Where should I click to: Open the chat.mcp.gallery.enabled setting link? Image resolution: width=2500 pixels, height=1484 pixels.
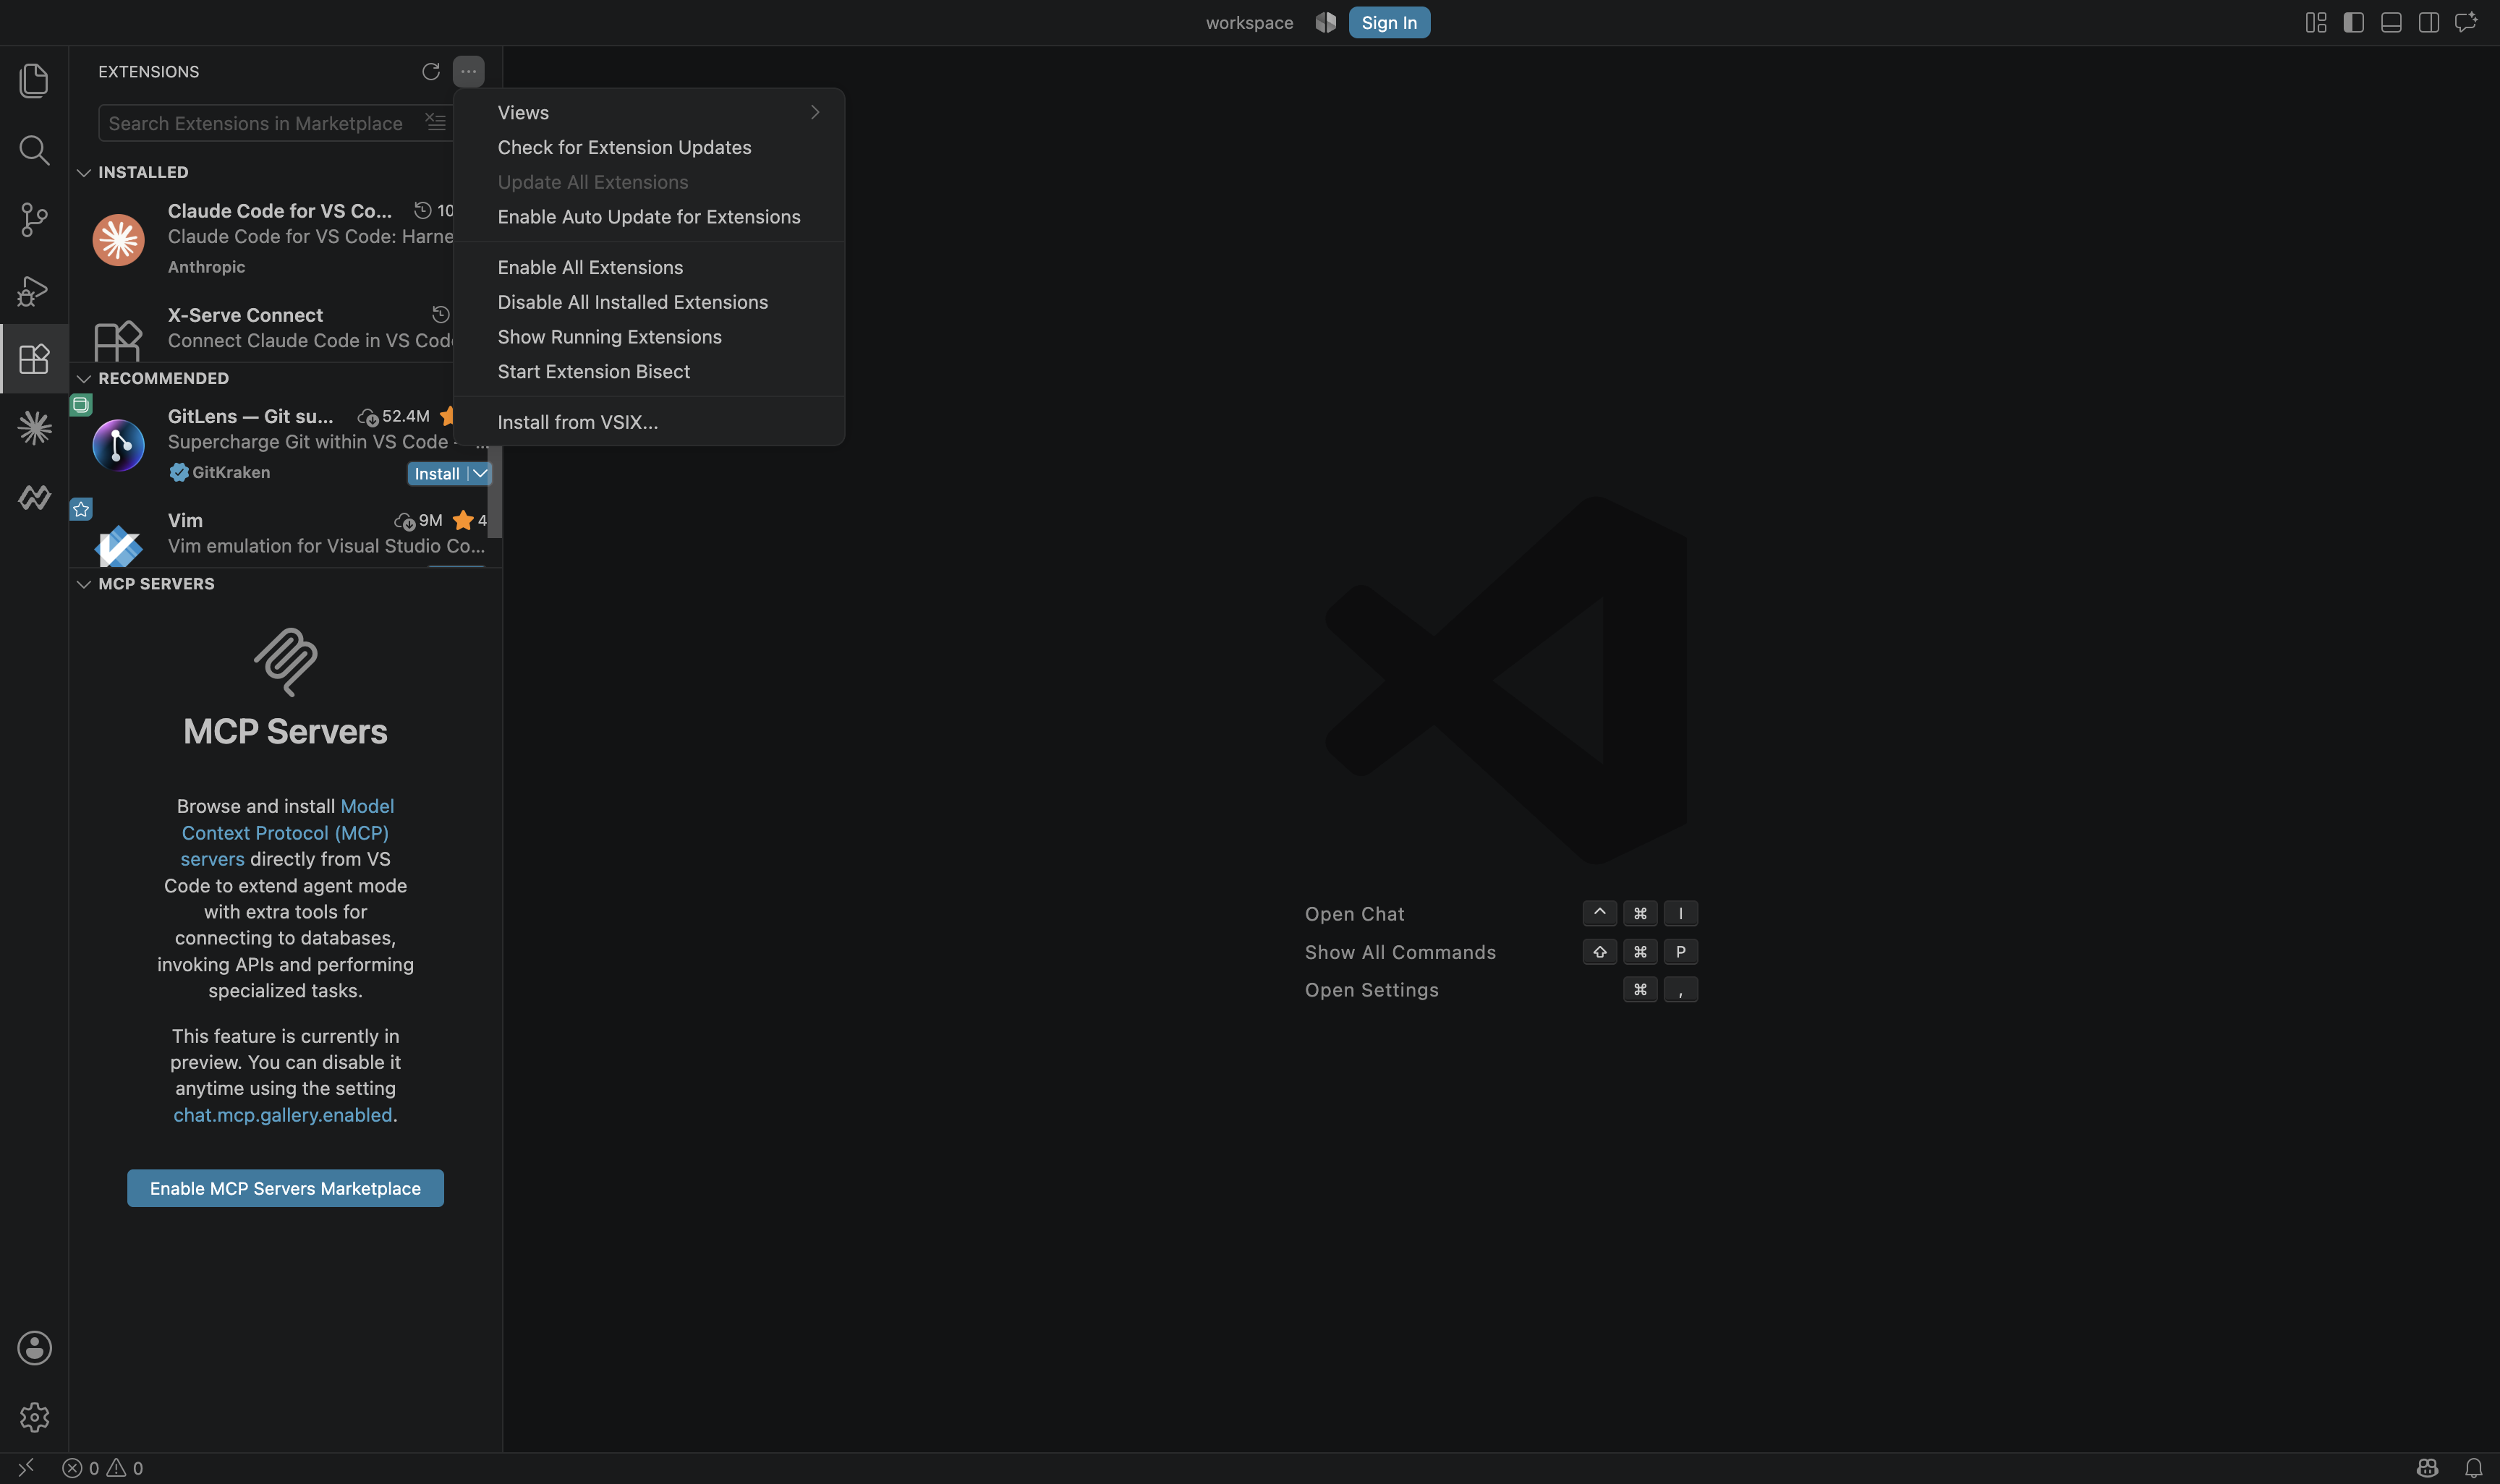[x=283, y=1114]
